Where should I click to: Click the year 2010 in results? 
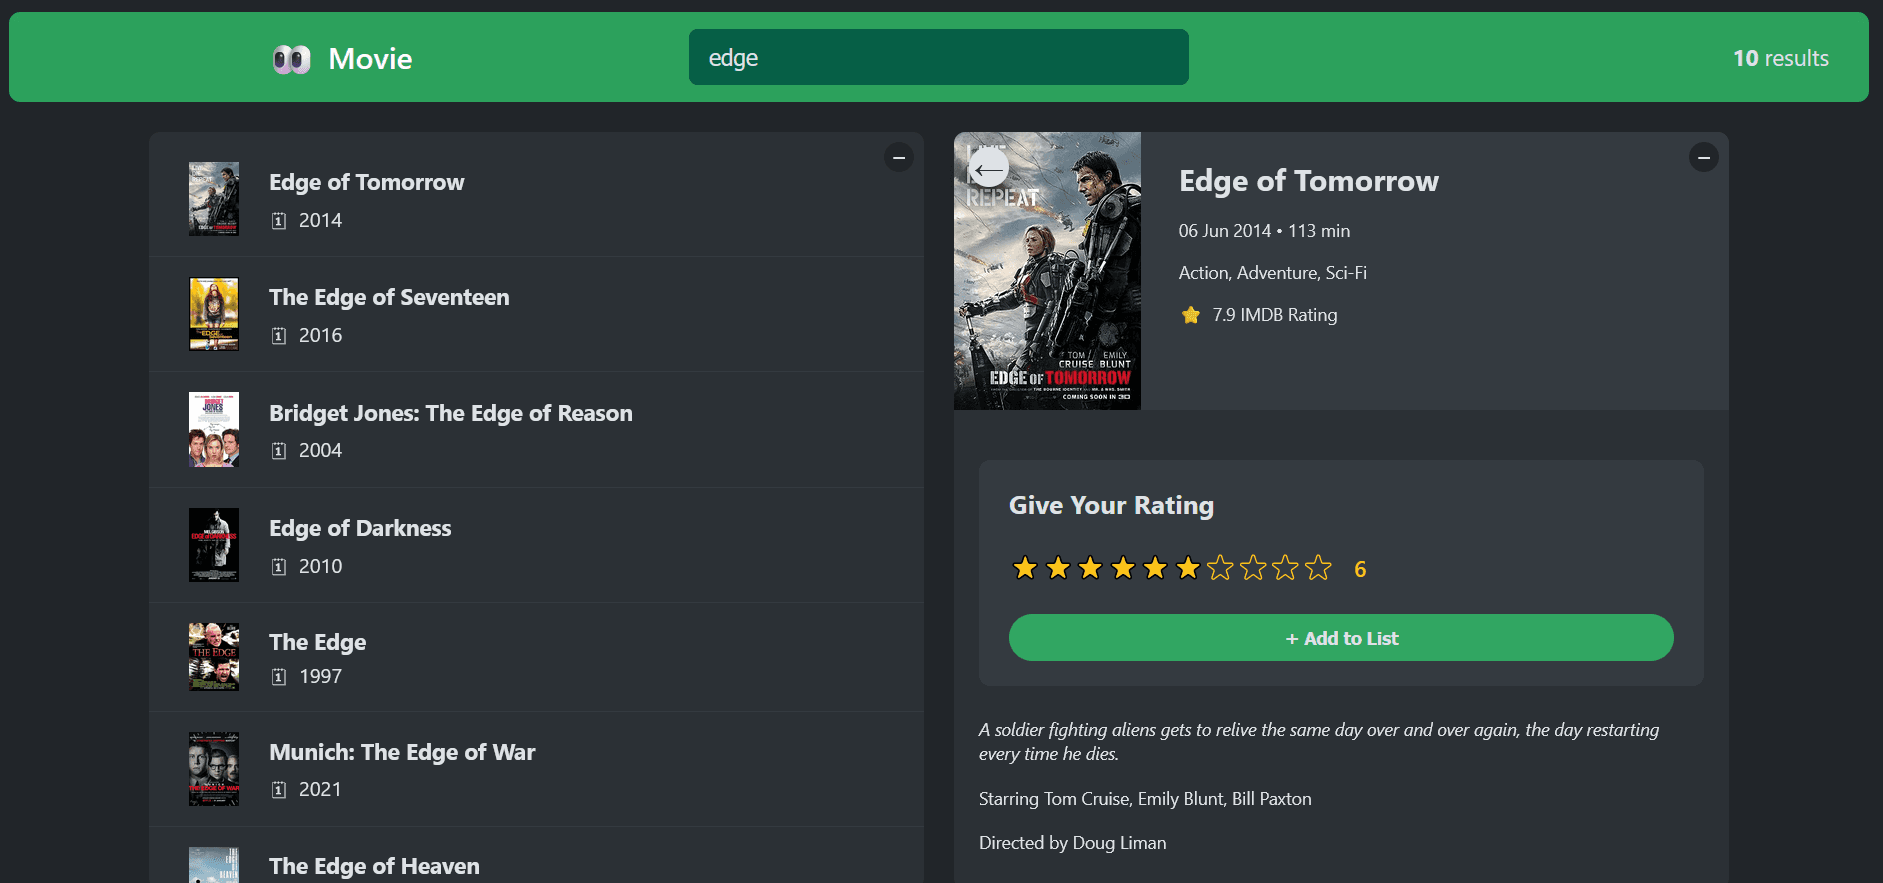(x=320, y=567)
